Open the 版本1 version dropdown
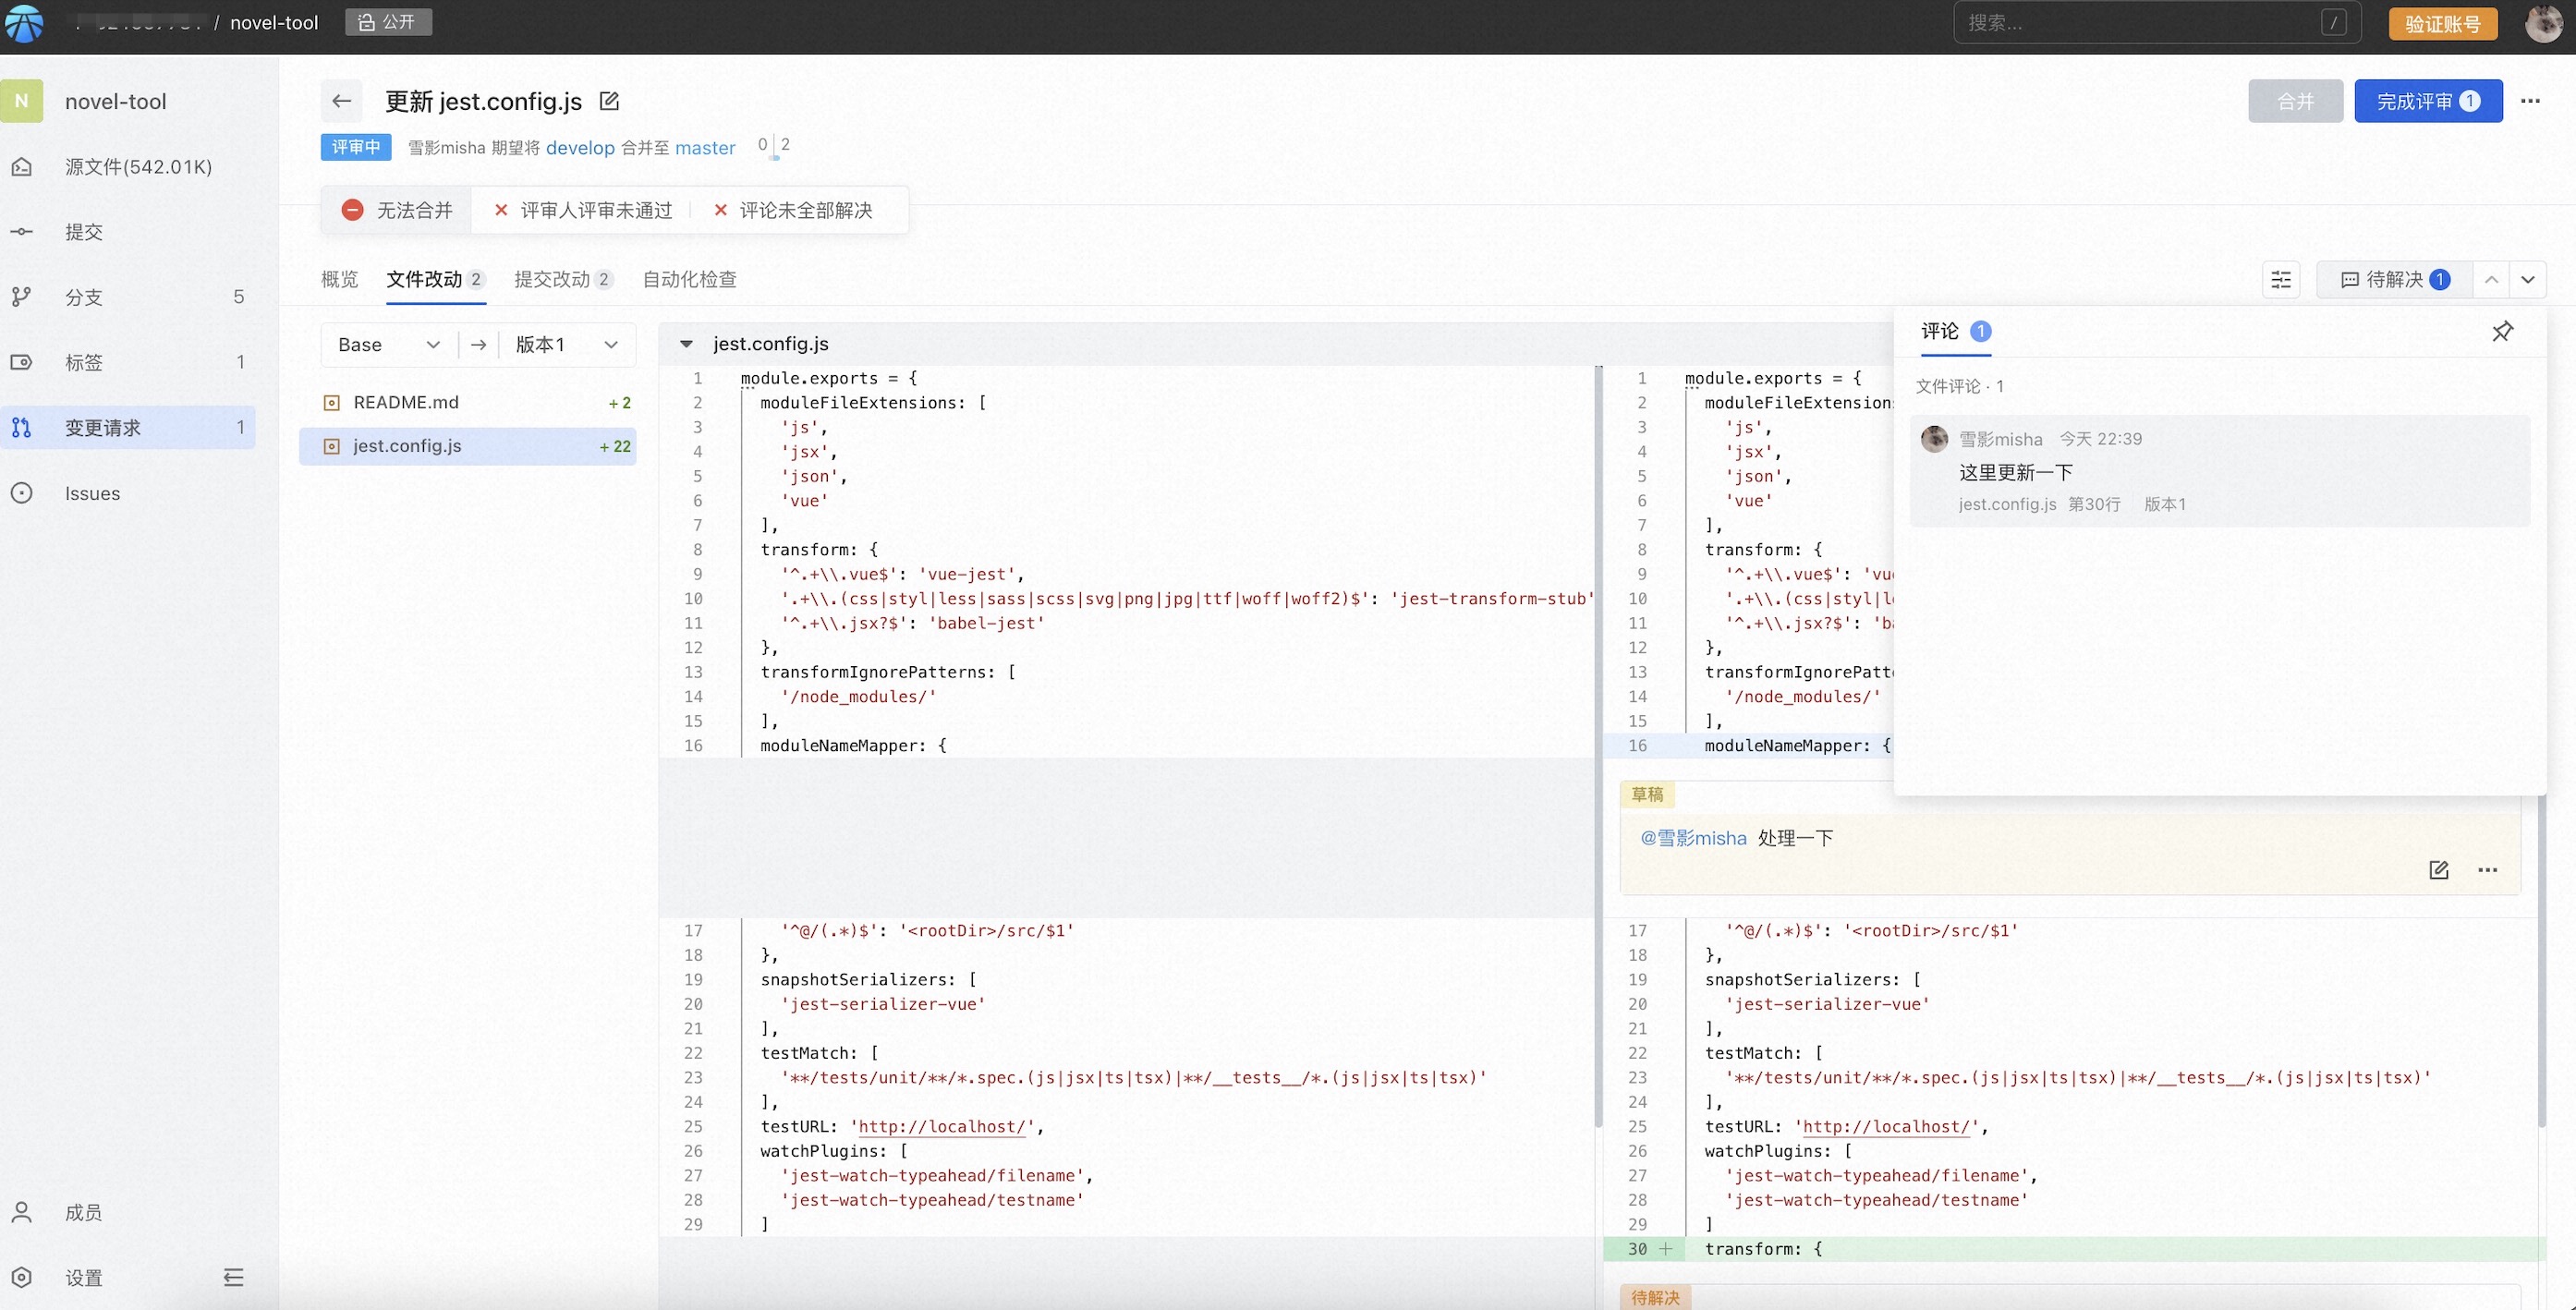This screenshot has height=1310, width=2576. tap(567, 344)
